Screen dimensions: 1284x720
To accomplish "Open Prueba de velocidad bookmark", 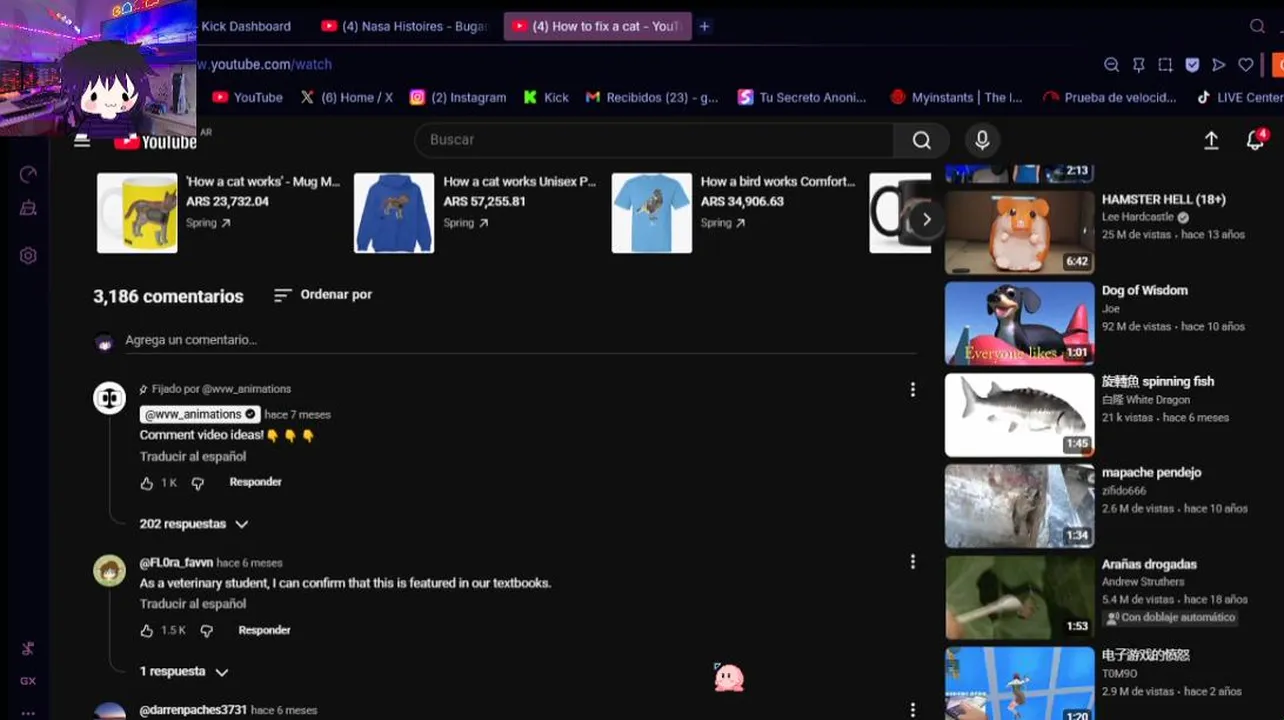I will coord(1110,97).
